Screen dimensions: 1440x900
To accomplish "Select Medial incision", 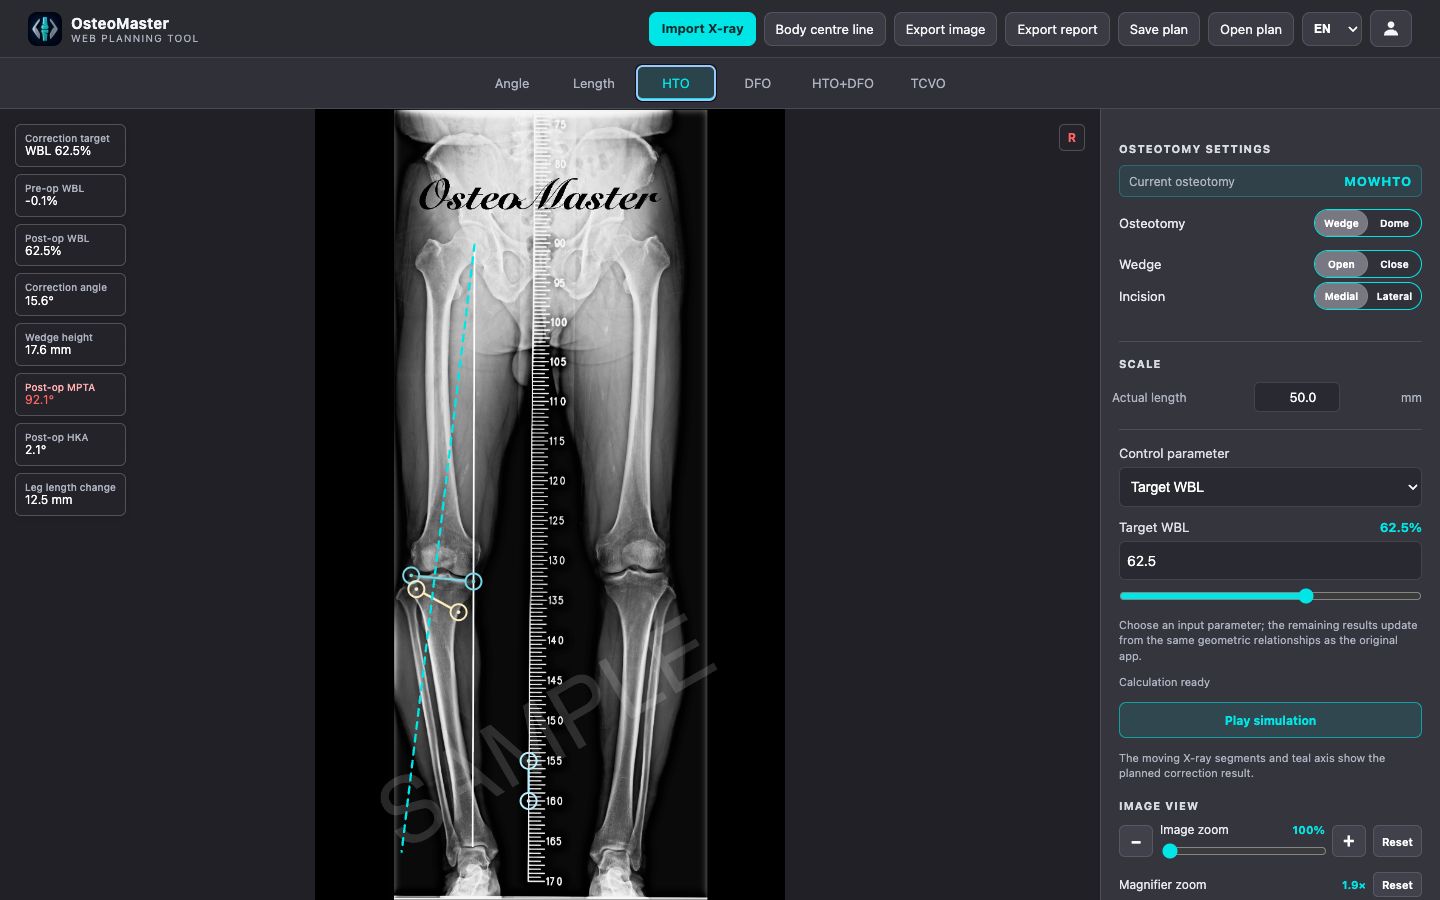I will [x=1341, y=297].
